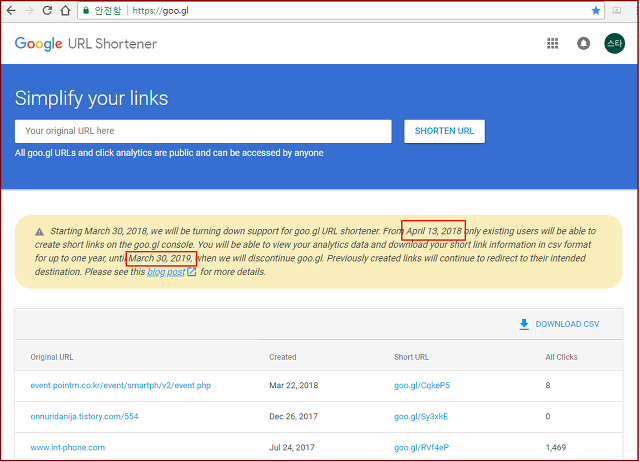Click the All Clicks column header

(561, 357)
